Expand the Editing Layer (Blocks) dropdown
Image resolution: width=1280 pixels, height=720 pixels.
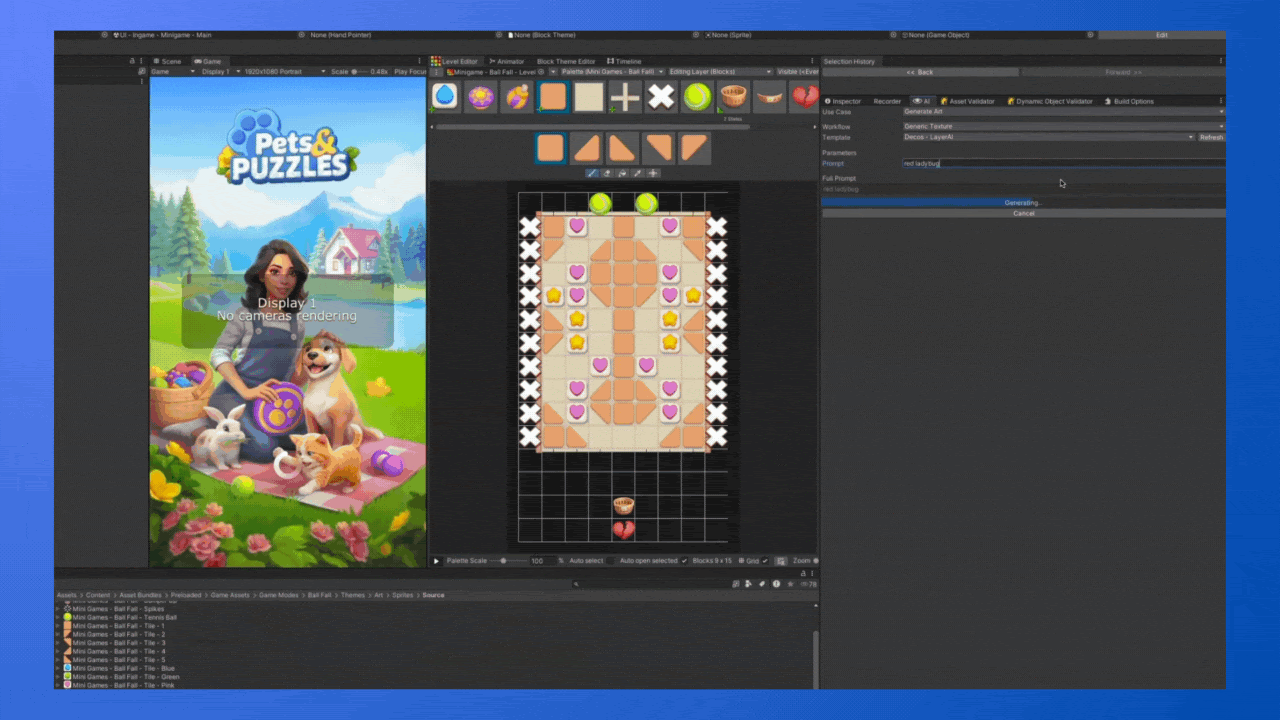[720, 72]
